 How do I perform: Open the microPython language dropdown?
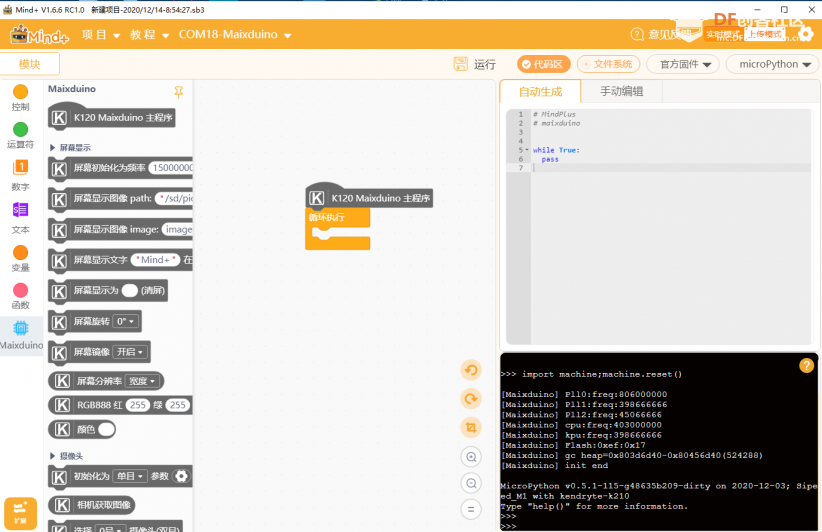(x=774, y=64)
